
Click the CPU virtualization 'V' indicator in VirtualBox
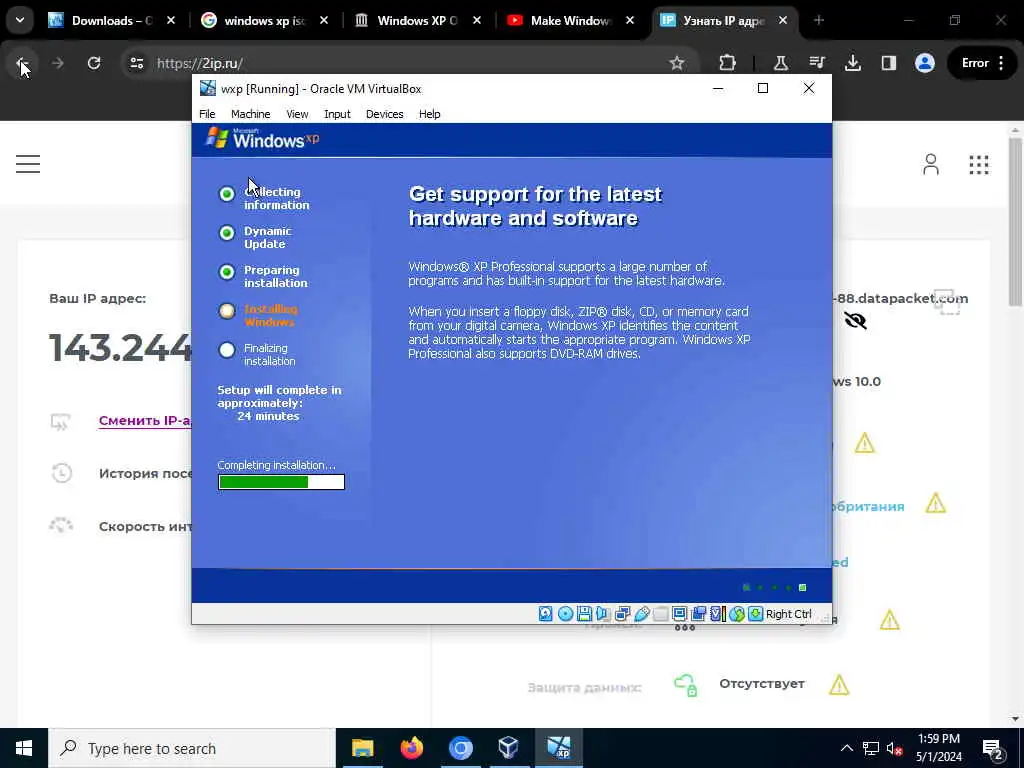click(x=718, y=614)
